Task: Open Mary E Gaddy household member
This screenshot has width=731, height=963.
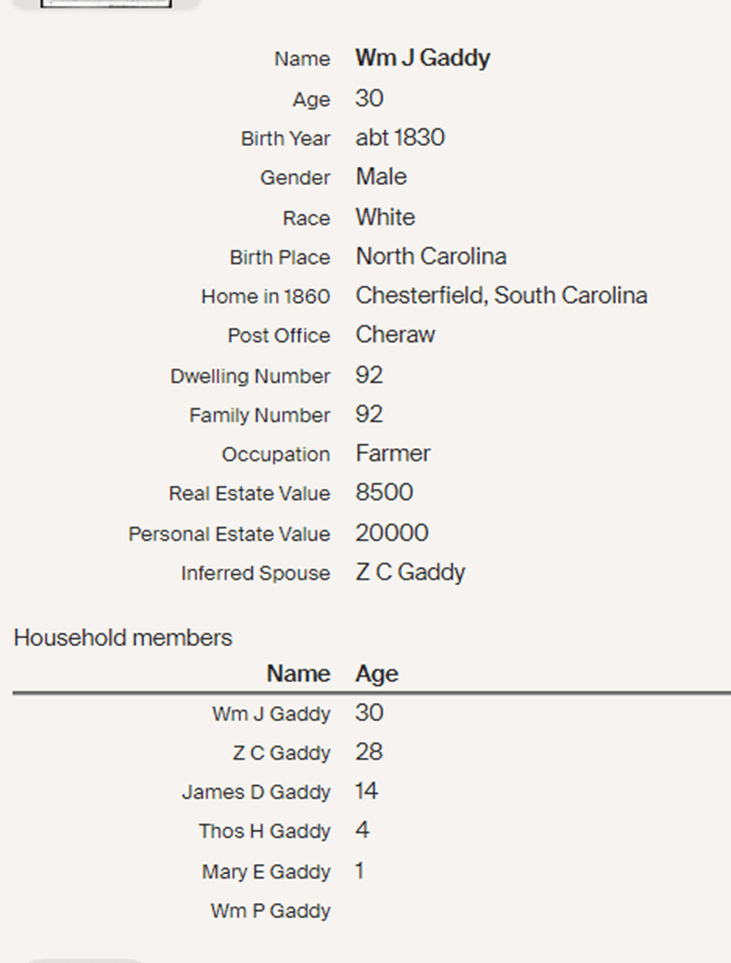Action: (265, 872)
